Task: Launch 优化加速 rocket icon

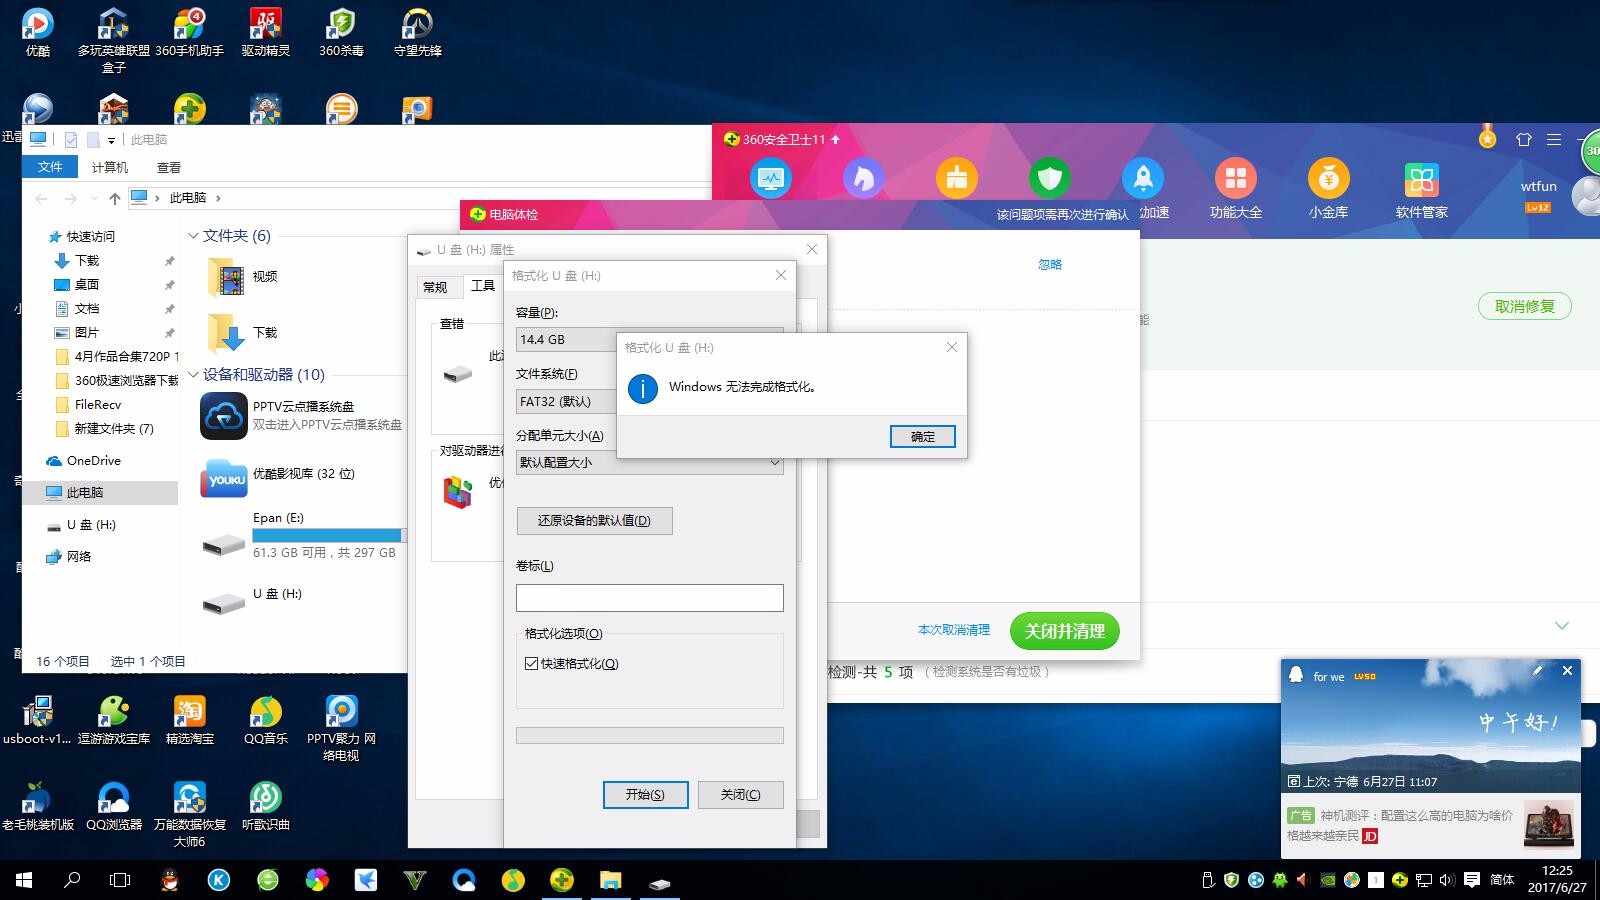Action: 1144,180
